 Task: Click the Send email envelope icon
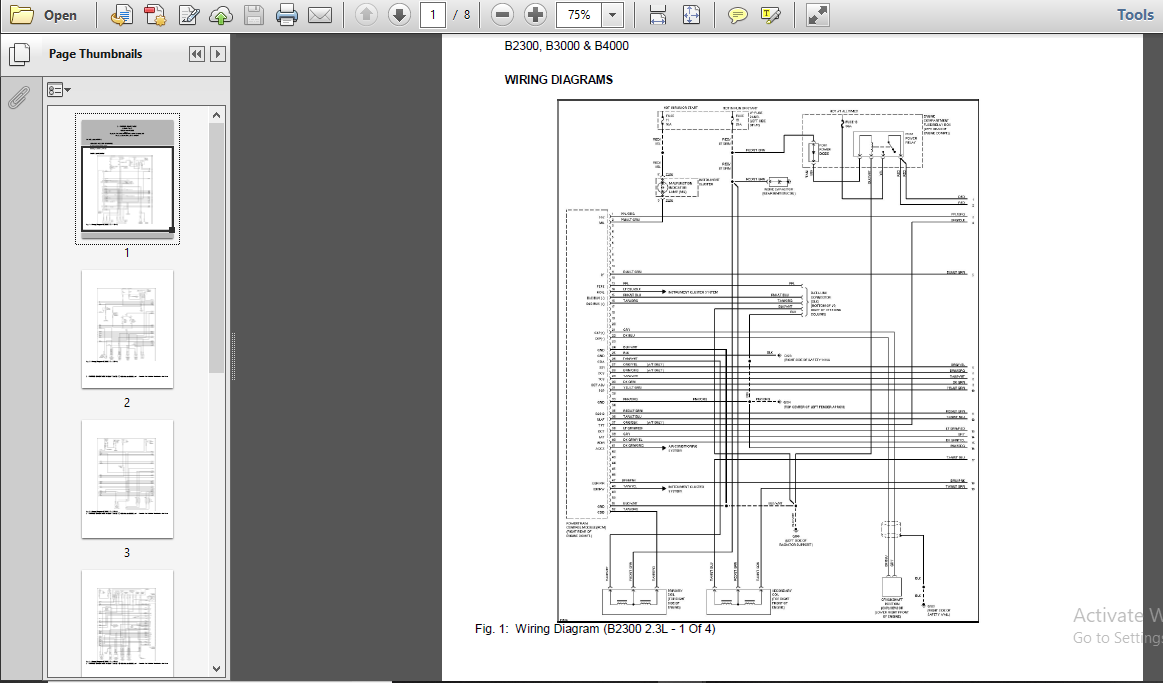(320, 15)
